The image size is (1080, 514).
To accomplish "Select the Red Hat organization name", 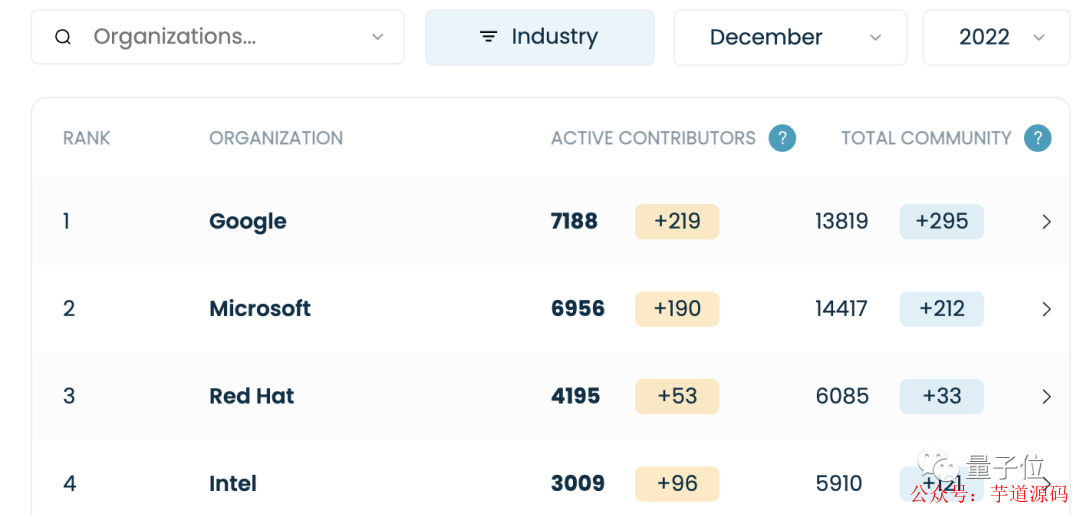I will [251, 396].
